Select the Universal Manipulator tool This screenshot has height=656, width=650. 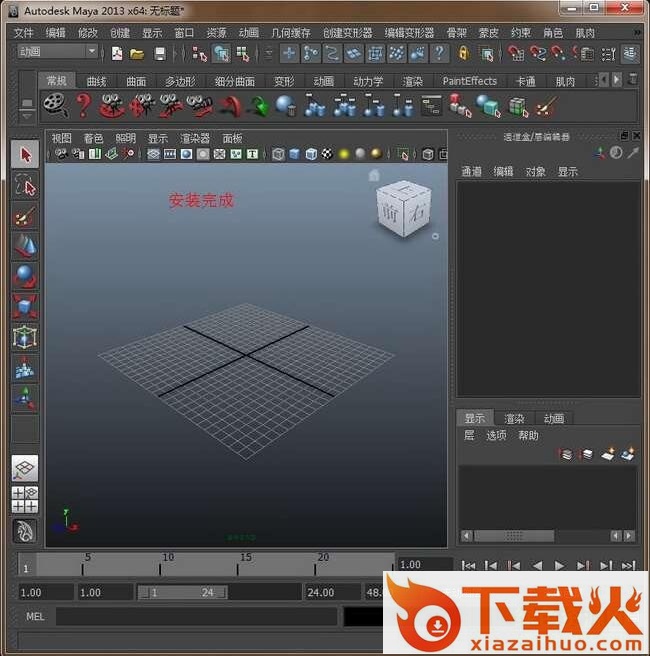point(25,337)
